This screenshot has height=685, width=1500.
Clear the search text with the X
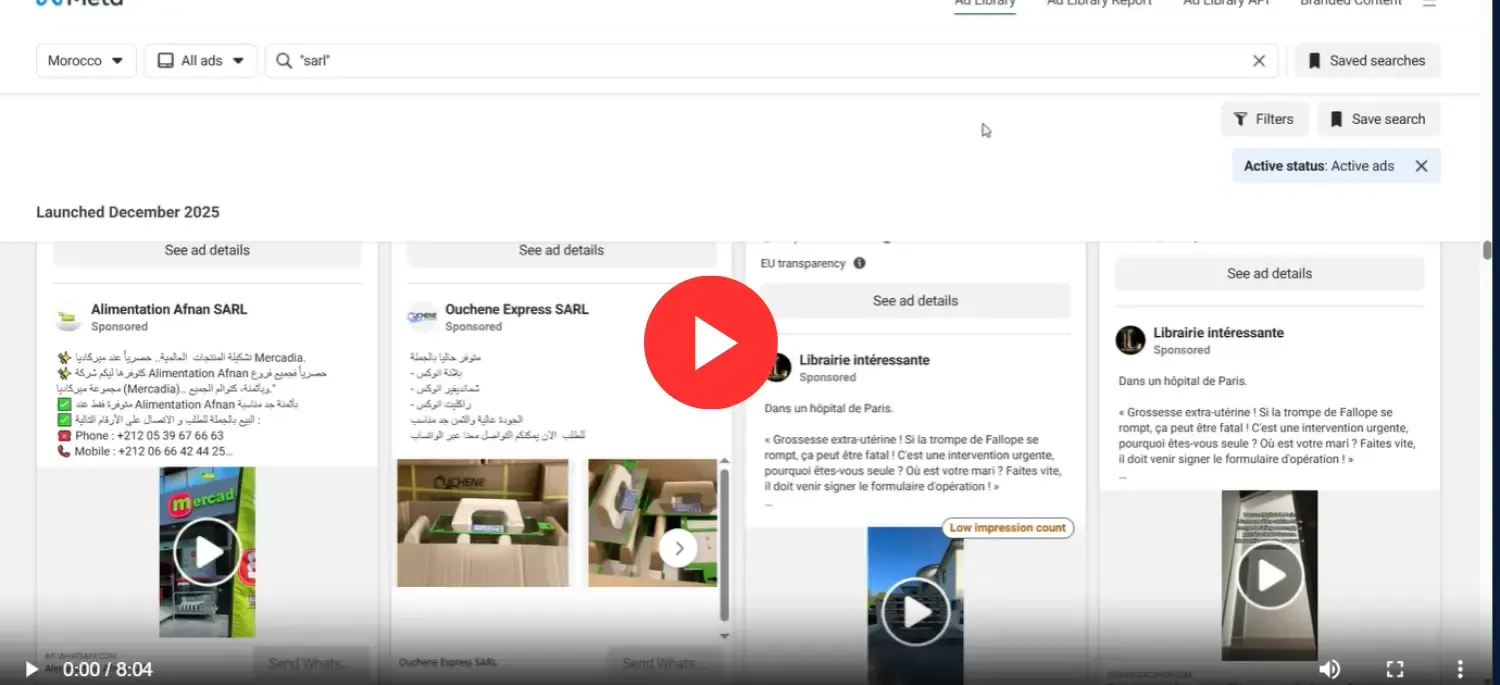coord(1259,60)
